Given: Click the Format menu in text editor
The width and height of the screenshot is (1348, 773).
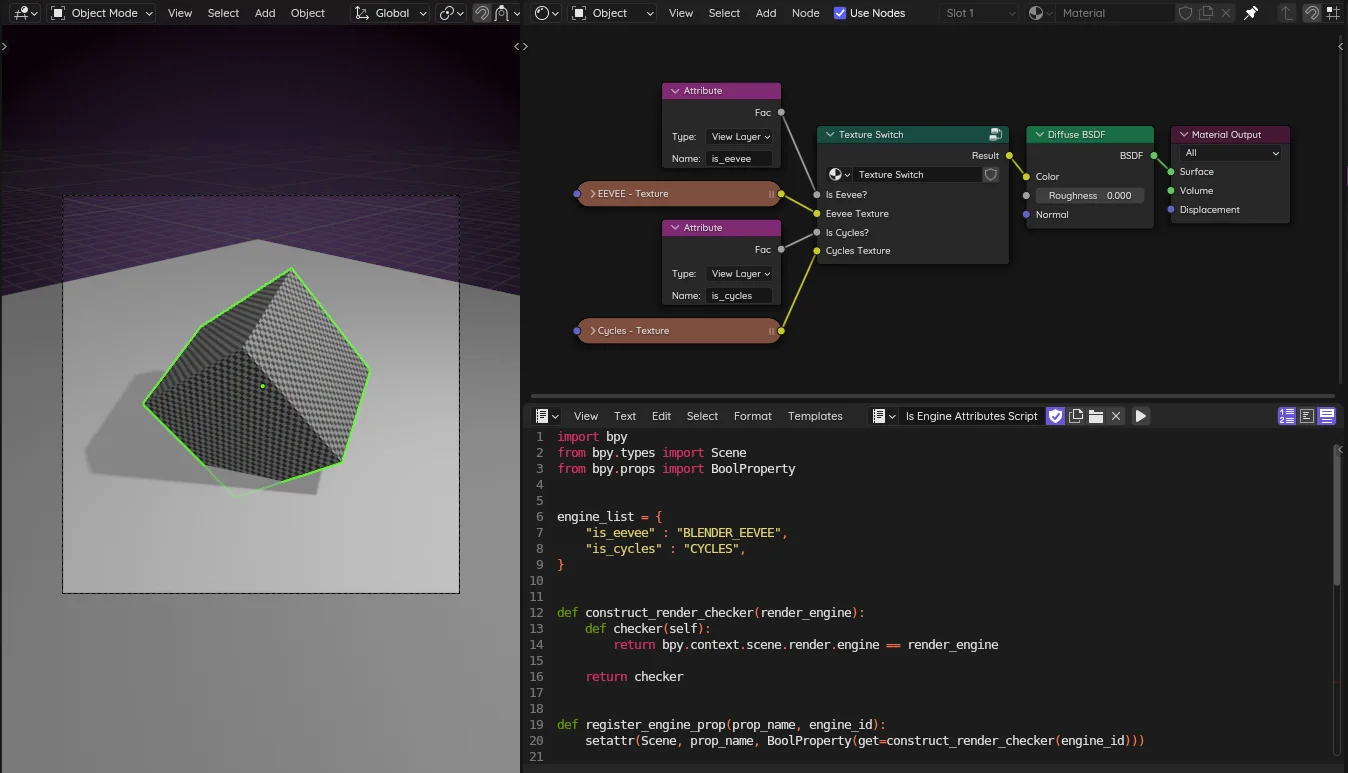Looking at the screenshot, I should coord(752,416).
